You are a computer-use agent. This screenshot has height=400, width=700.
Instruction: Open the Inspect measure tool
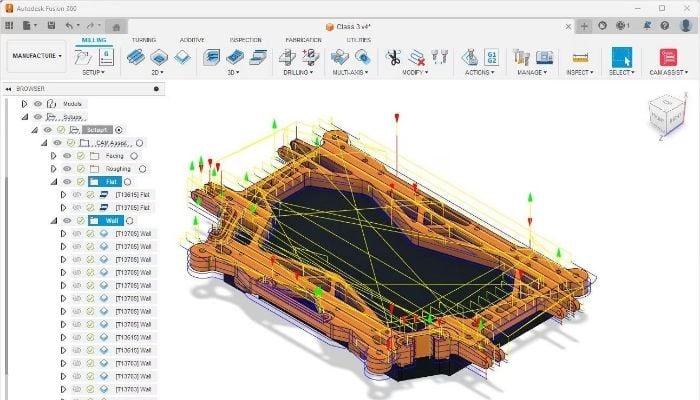[x=579, y=57]
